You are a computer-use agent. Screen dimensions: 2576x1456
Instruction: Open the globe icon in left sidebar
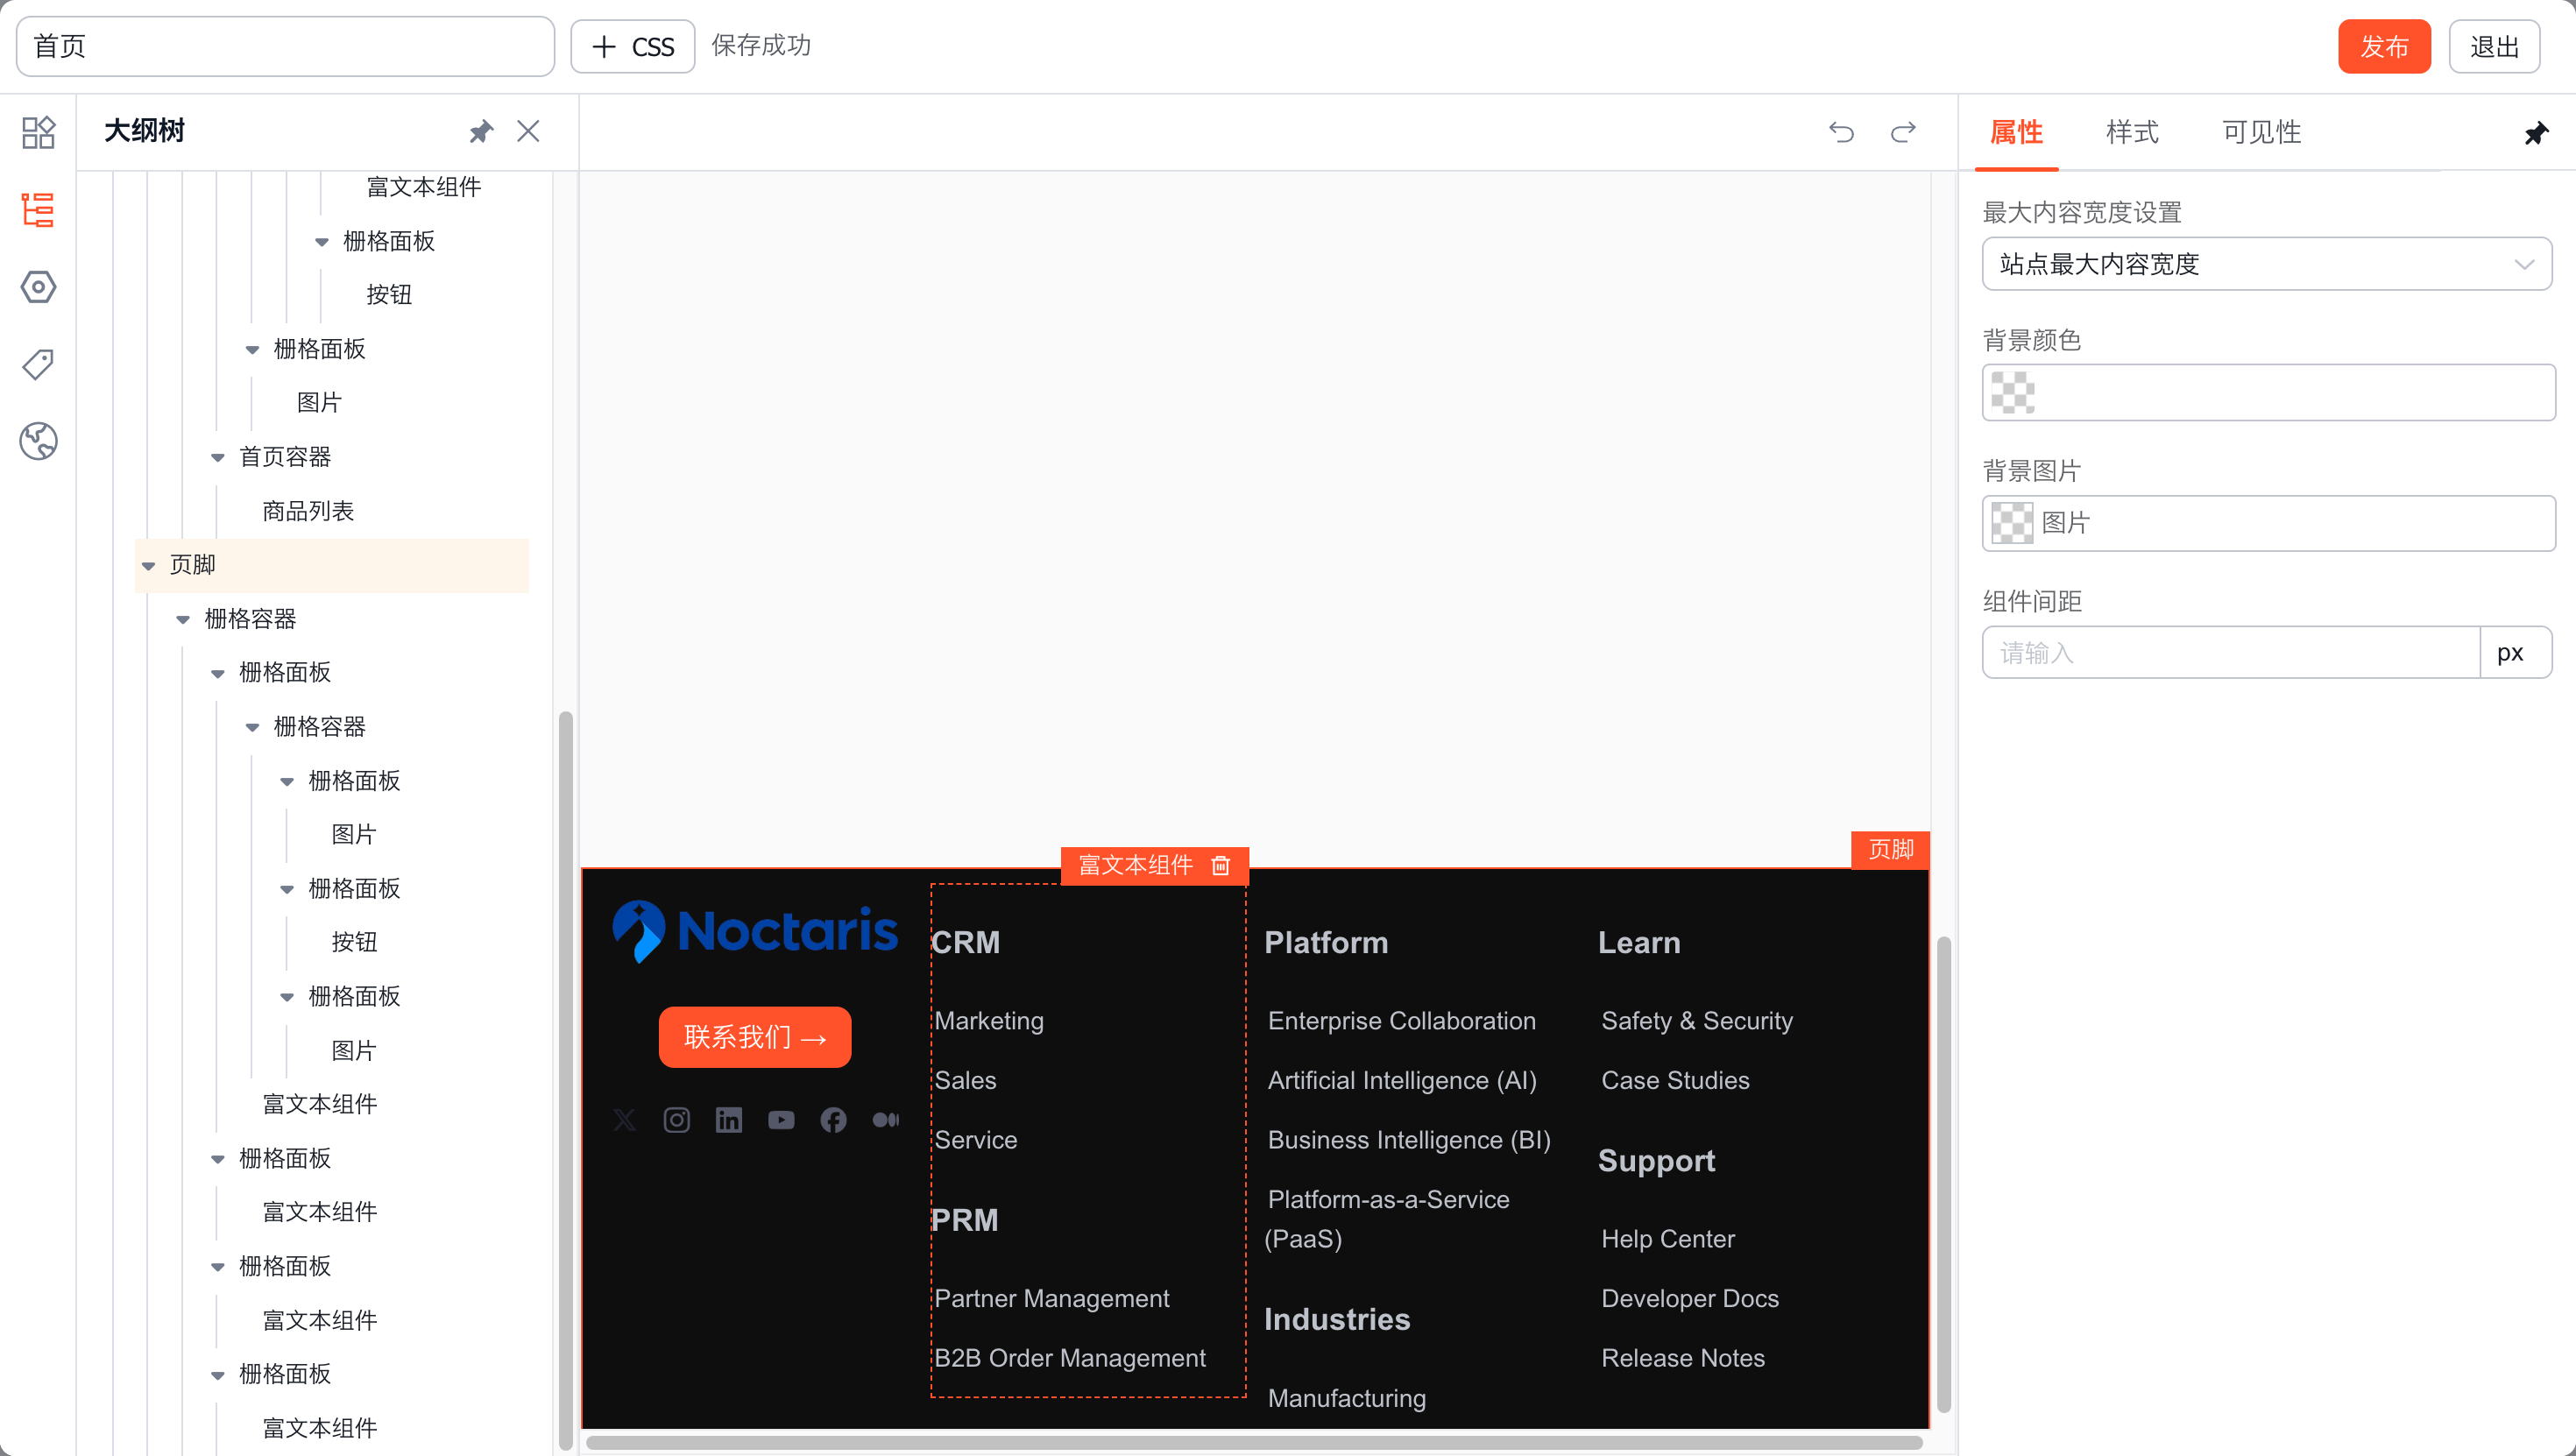(38, 441)
